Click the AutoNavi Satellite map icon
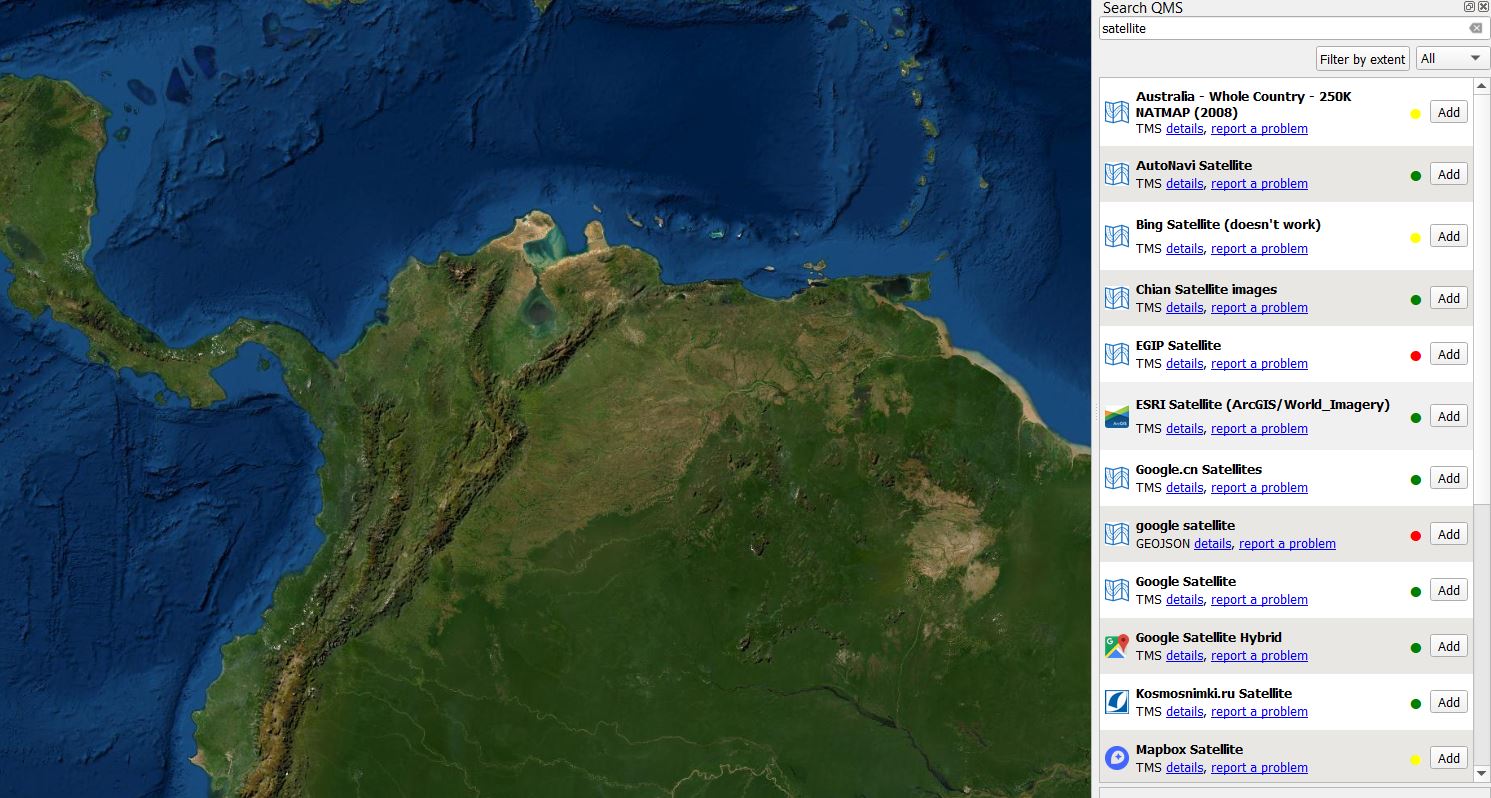 (1116, 175)
